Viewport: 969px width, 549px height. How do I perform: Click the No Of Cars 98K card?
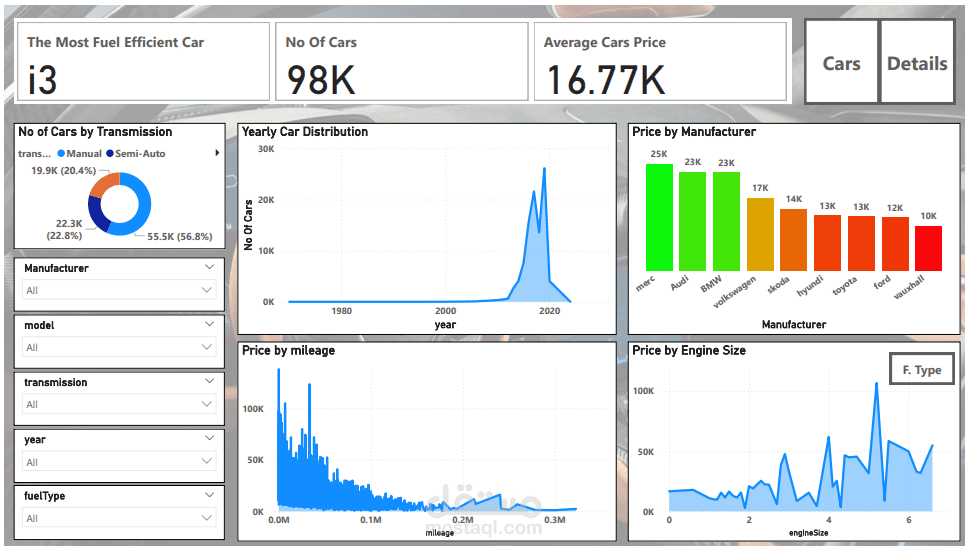tap(402, 62)
